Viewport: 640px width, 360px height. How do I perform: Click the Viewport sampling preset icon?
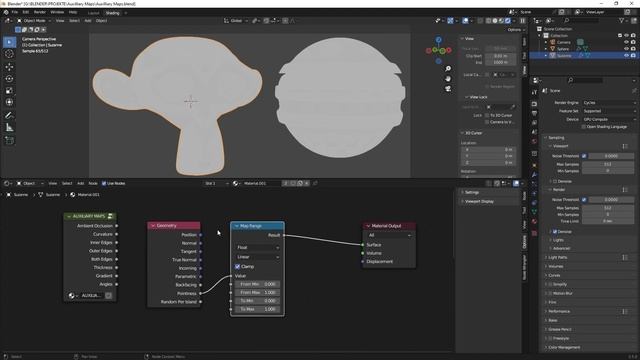[625, 146]
